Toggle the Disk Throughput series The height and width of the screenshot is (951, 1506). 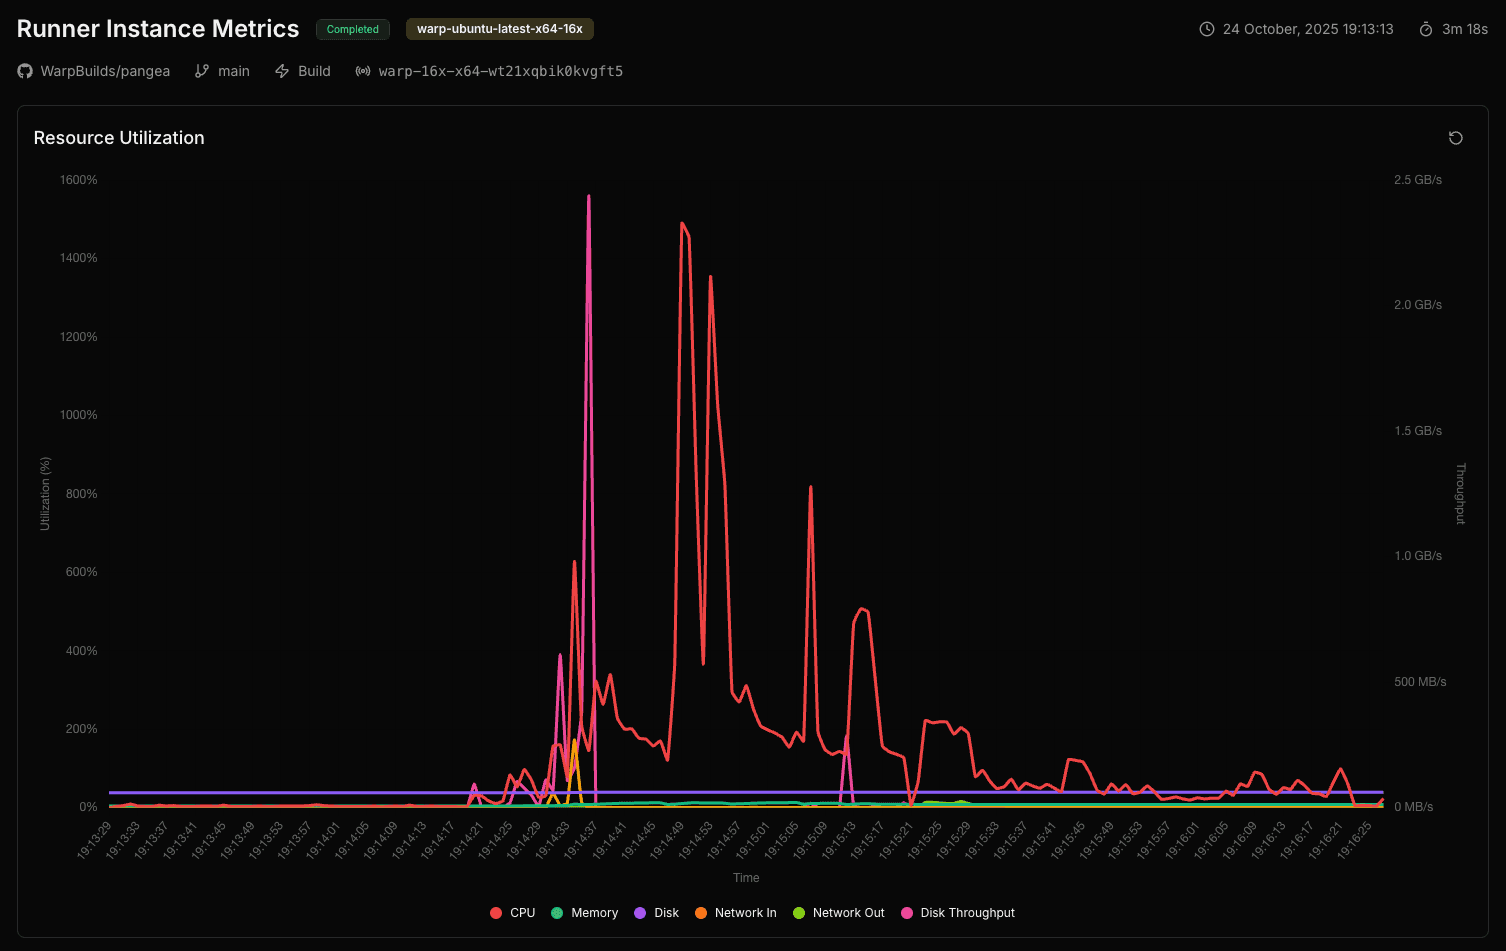pos(957,912)
